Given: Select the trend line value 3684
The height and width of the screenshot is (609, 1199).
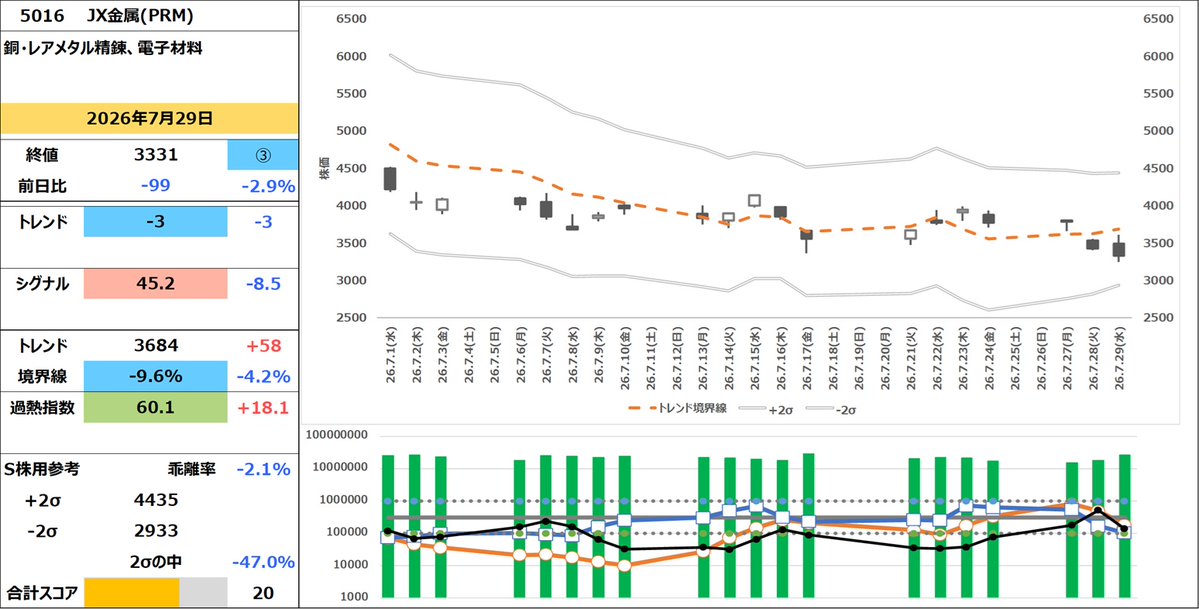Looking at the screenshot, I should point(155,346).
